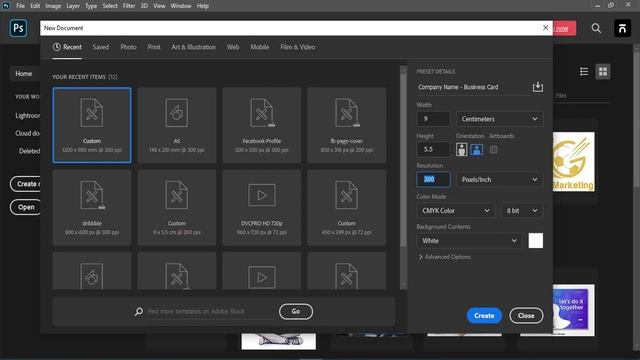Open the Window menu
Screen dimensions: 640x360
coord(181,6)
